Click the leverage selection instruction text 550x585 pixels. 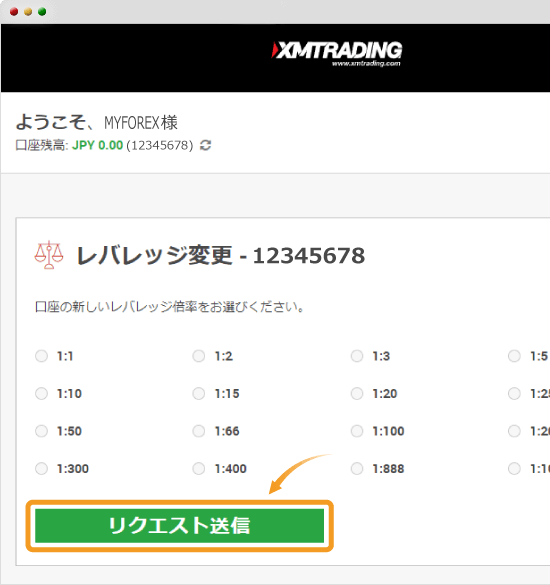click(170, 307)
